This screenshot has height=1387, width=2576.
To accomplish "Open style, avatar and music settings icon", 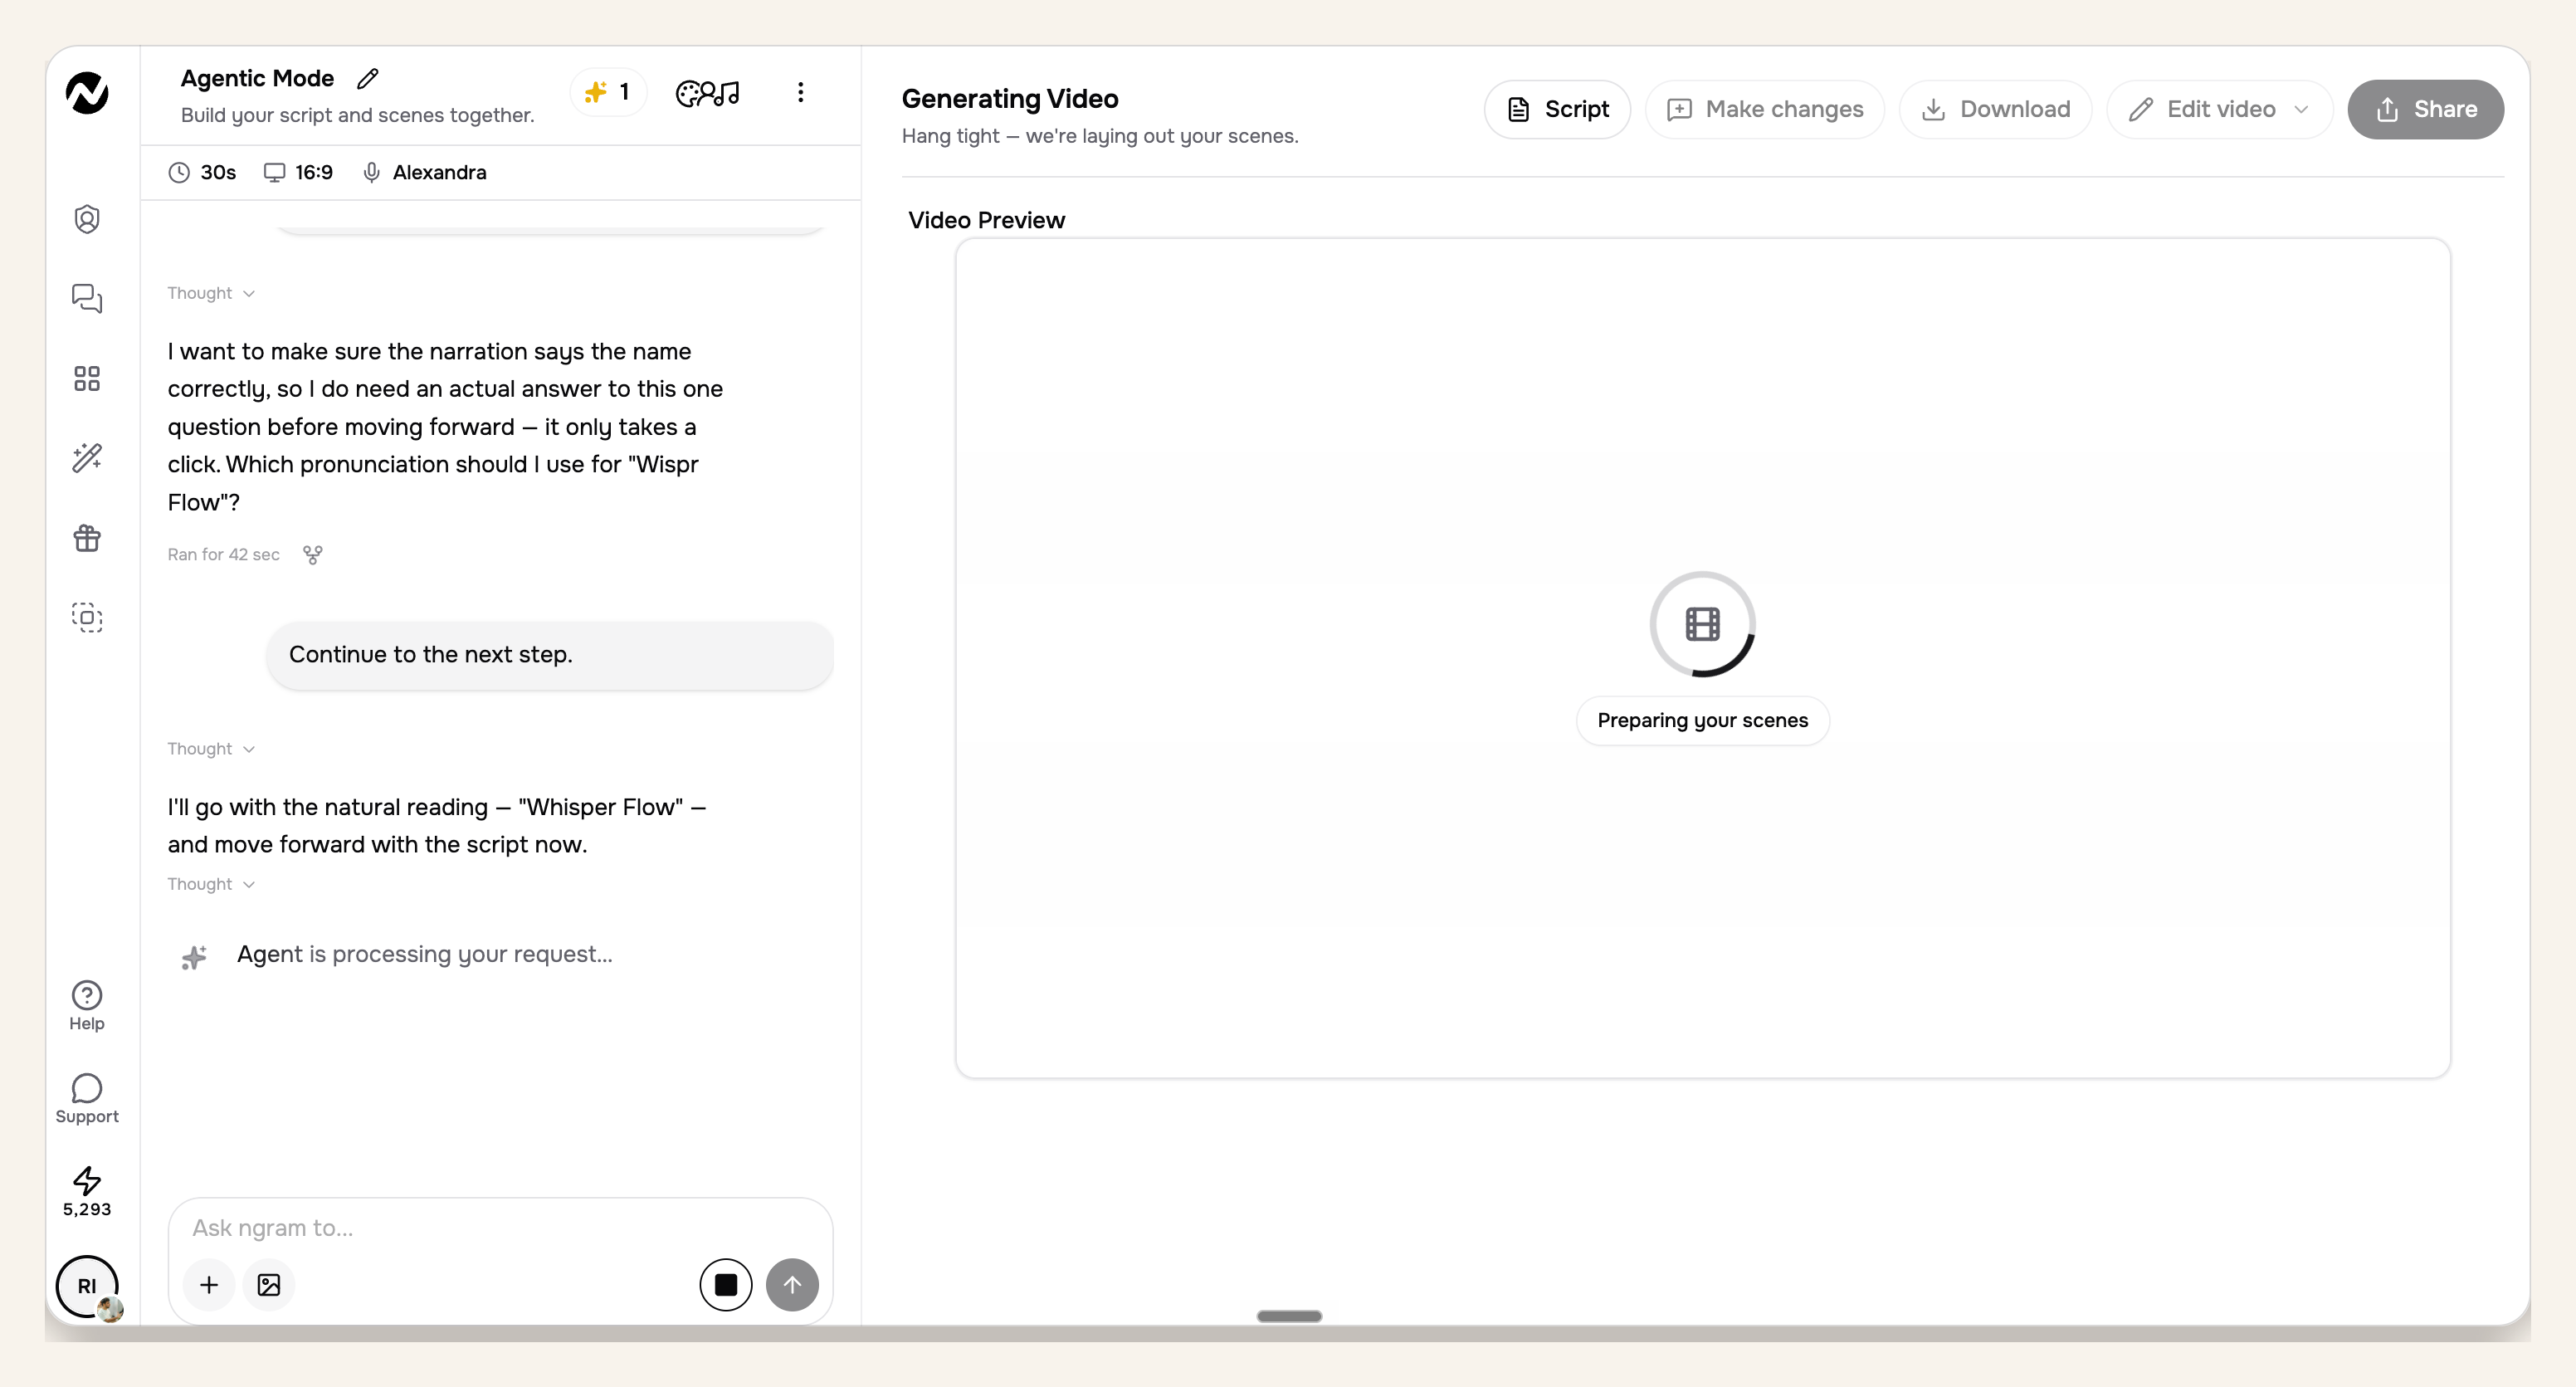I will [708, 93].
